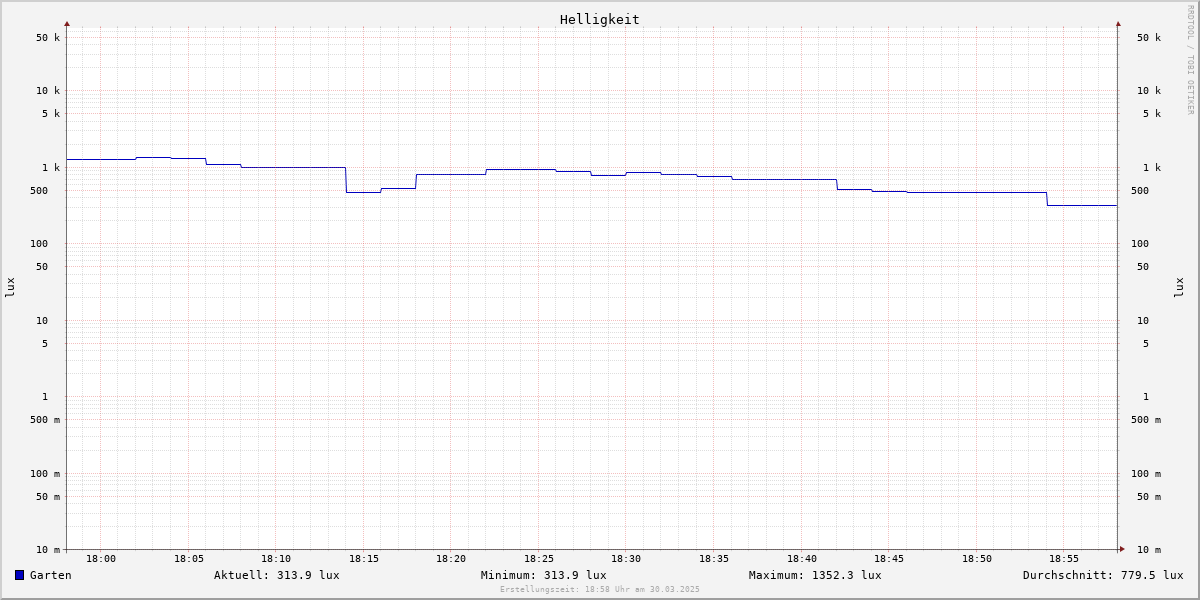Image resolution: width=1200 pixels, height=600 pixels.
Task: Click the 18:20 time axis label
Action: pos(451,559)
